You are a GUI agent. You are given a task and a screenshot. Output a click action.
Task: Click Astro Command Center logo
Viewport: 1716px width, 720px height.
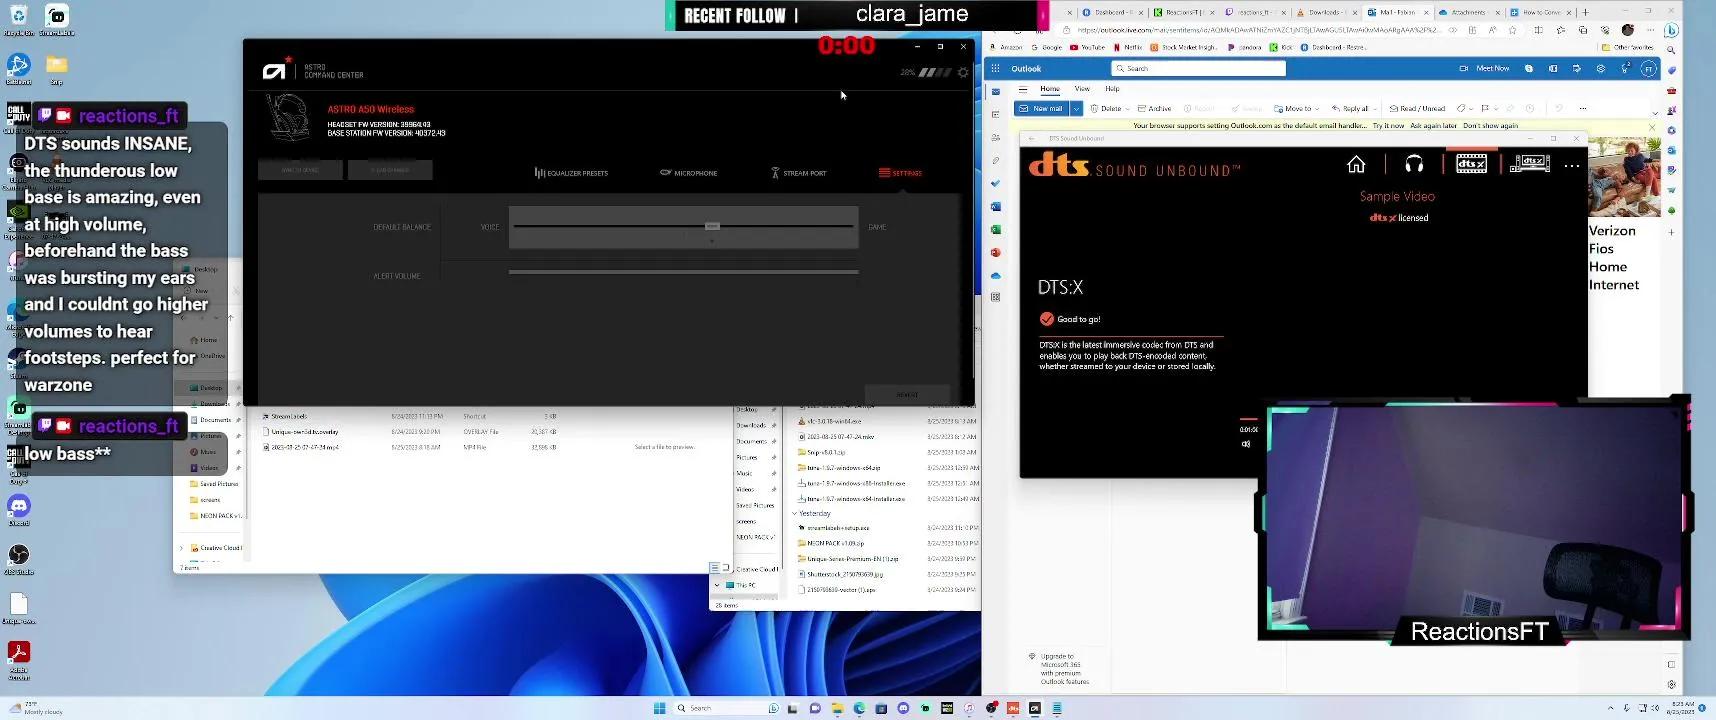pyautogui.click(x=276, y=70)
